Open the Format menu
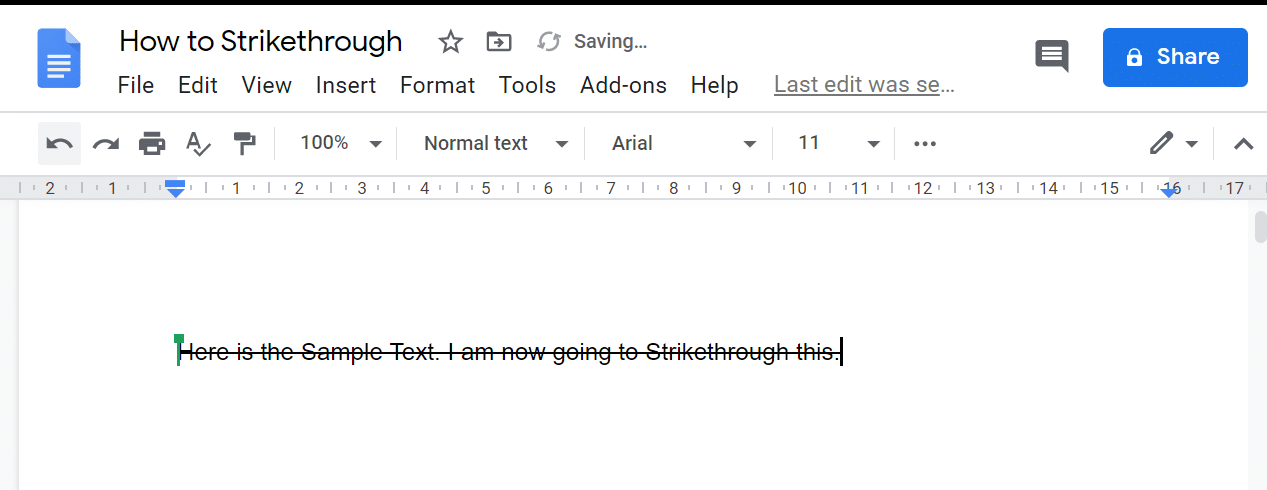 pos(437,86)
